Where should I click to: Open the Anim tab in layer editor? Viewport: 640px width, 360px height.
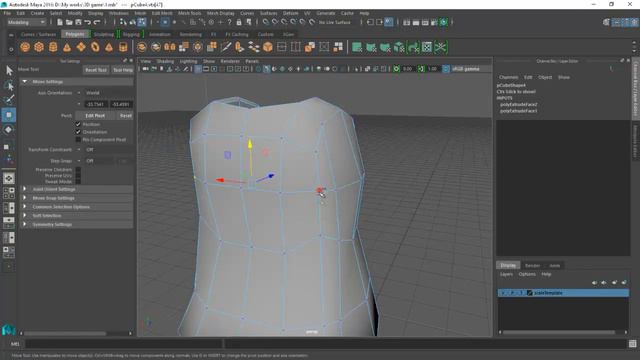554,266
